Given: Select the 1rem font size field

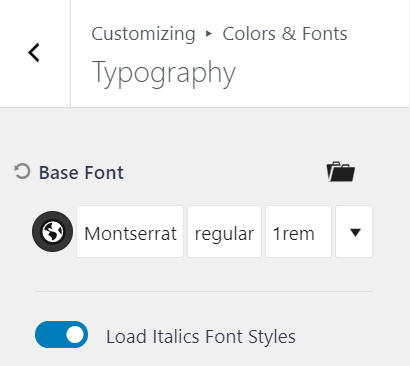Looking at the screenshot, I should 298,232.
